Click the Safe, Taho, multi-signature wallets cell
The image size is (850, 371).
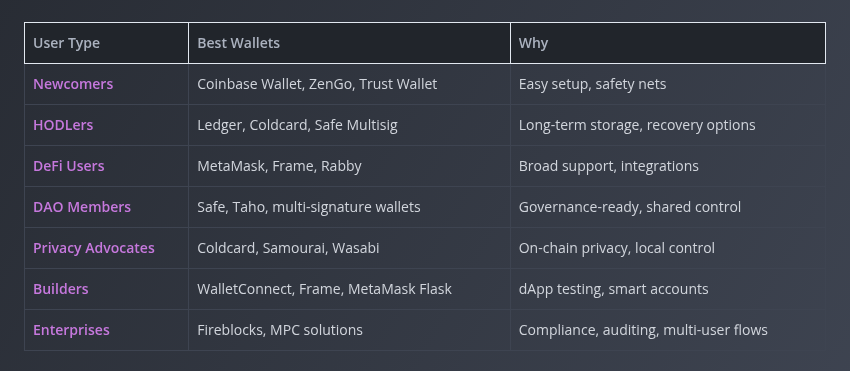(x=349, y=207)
